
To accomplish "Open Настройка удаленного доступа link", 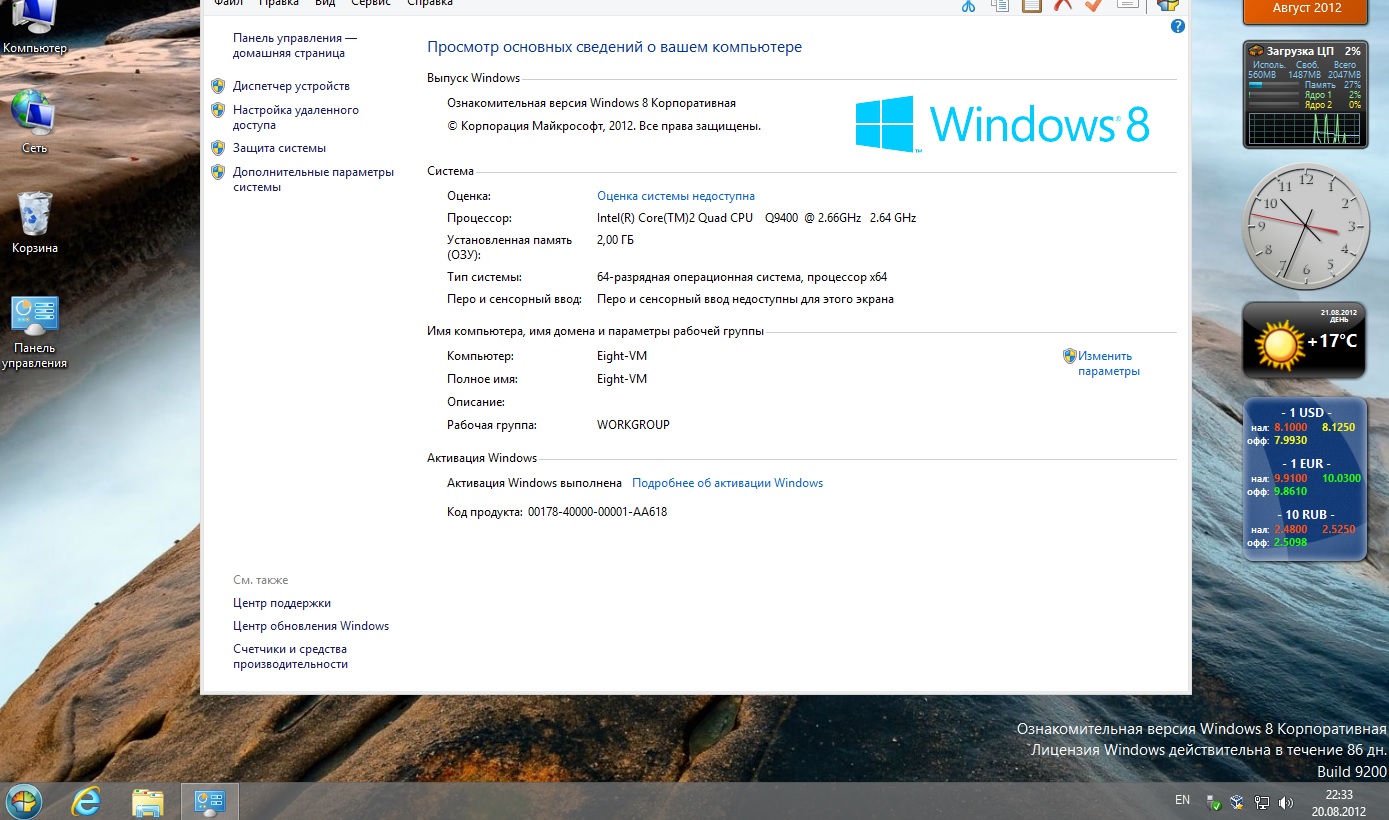I will (296, 118).
